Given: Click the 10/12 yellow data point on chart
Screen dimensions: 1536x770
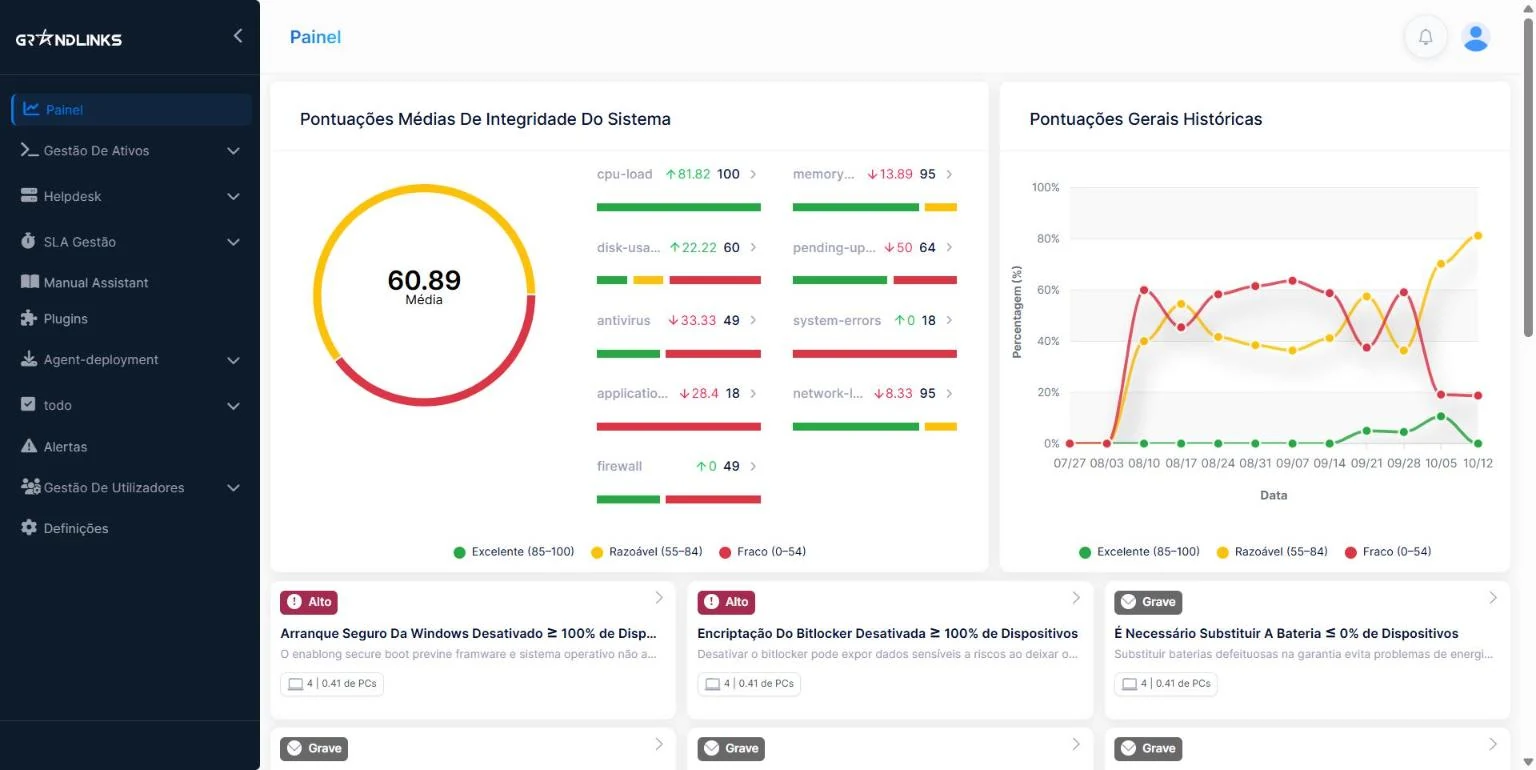Looking at the screenshot, I should point(1478,236).
